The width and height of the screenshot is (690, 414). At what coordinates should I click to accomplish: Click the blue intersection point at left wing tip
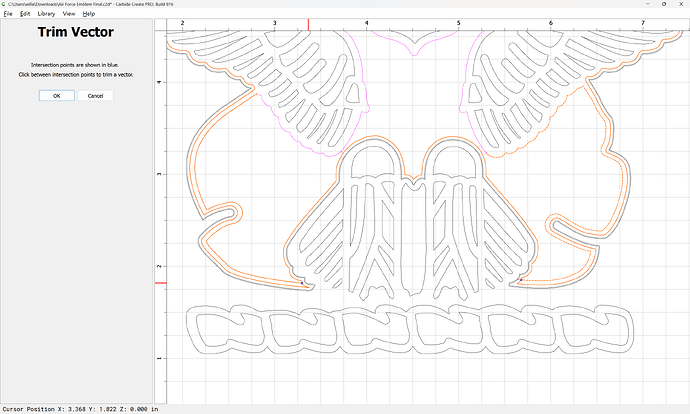tap(302, 283)
